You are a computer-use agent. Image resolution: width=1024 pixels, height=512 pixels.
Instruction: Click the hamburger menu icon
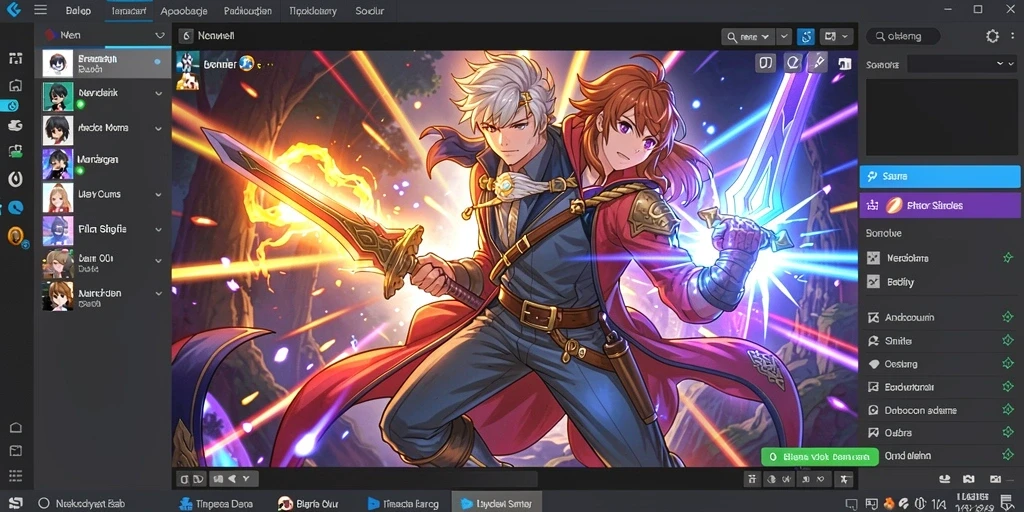(40, 10)
